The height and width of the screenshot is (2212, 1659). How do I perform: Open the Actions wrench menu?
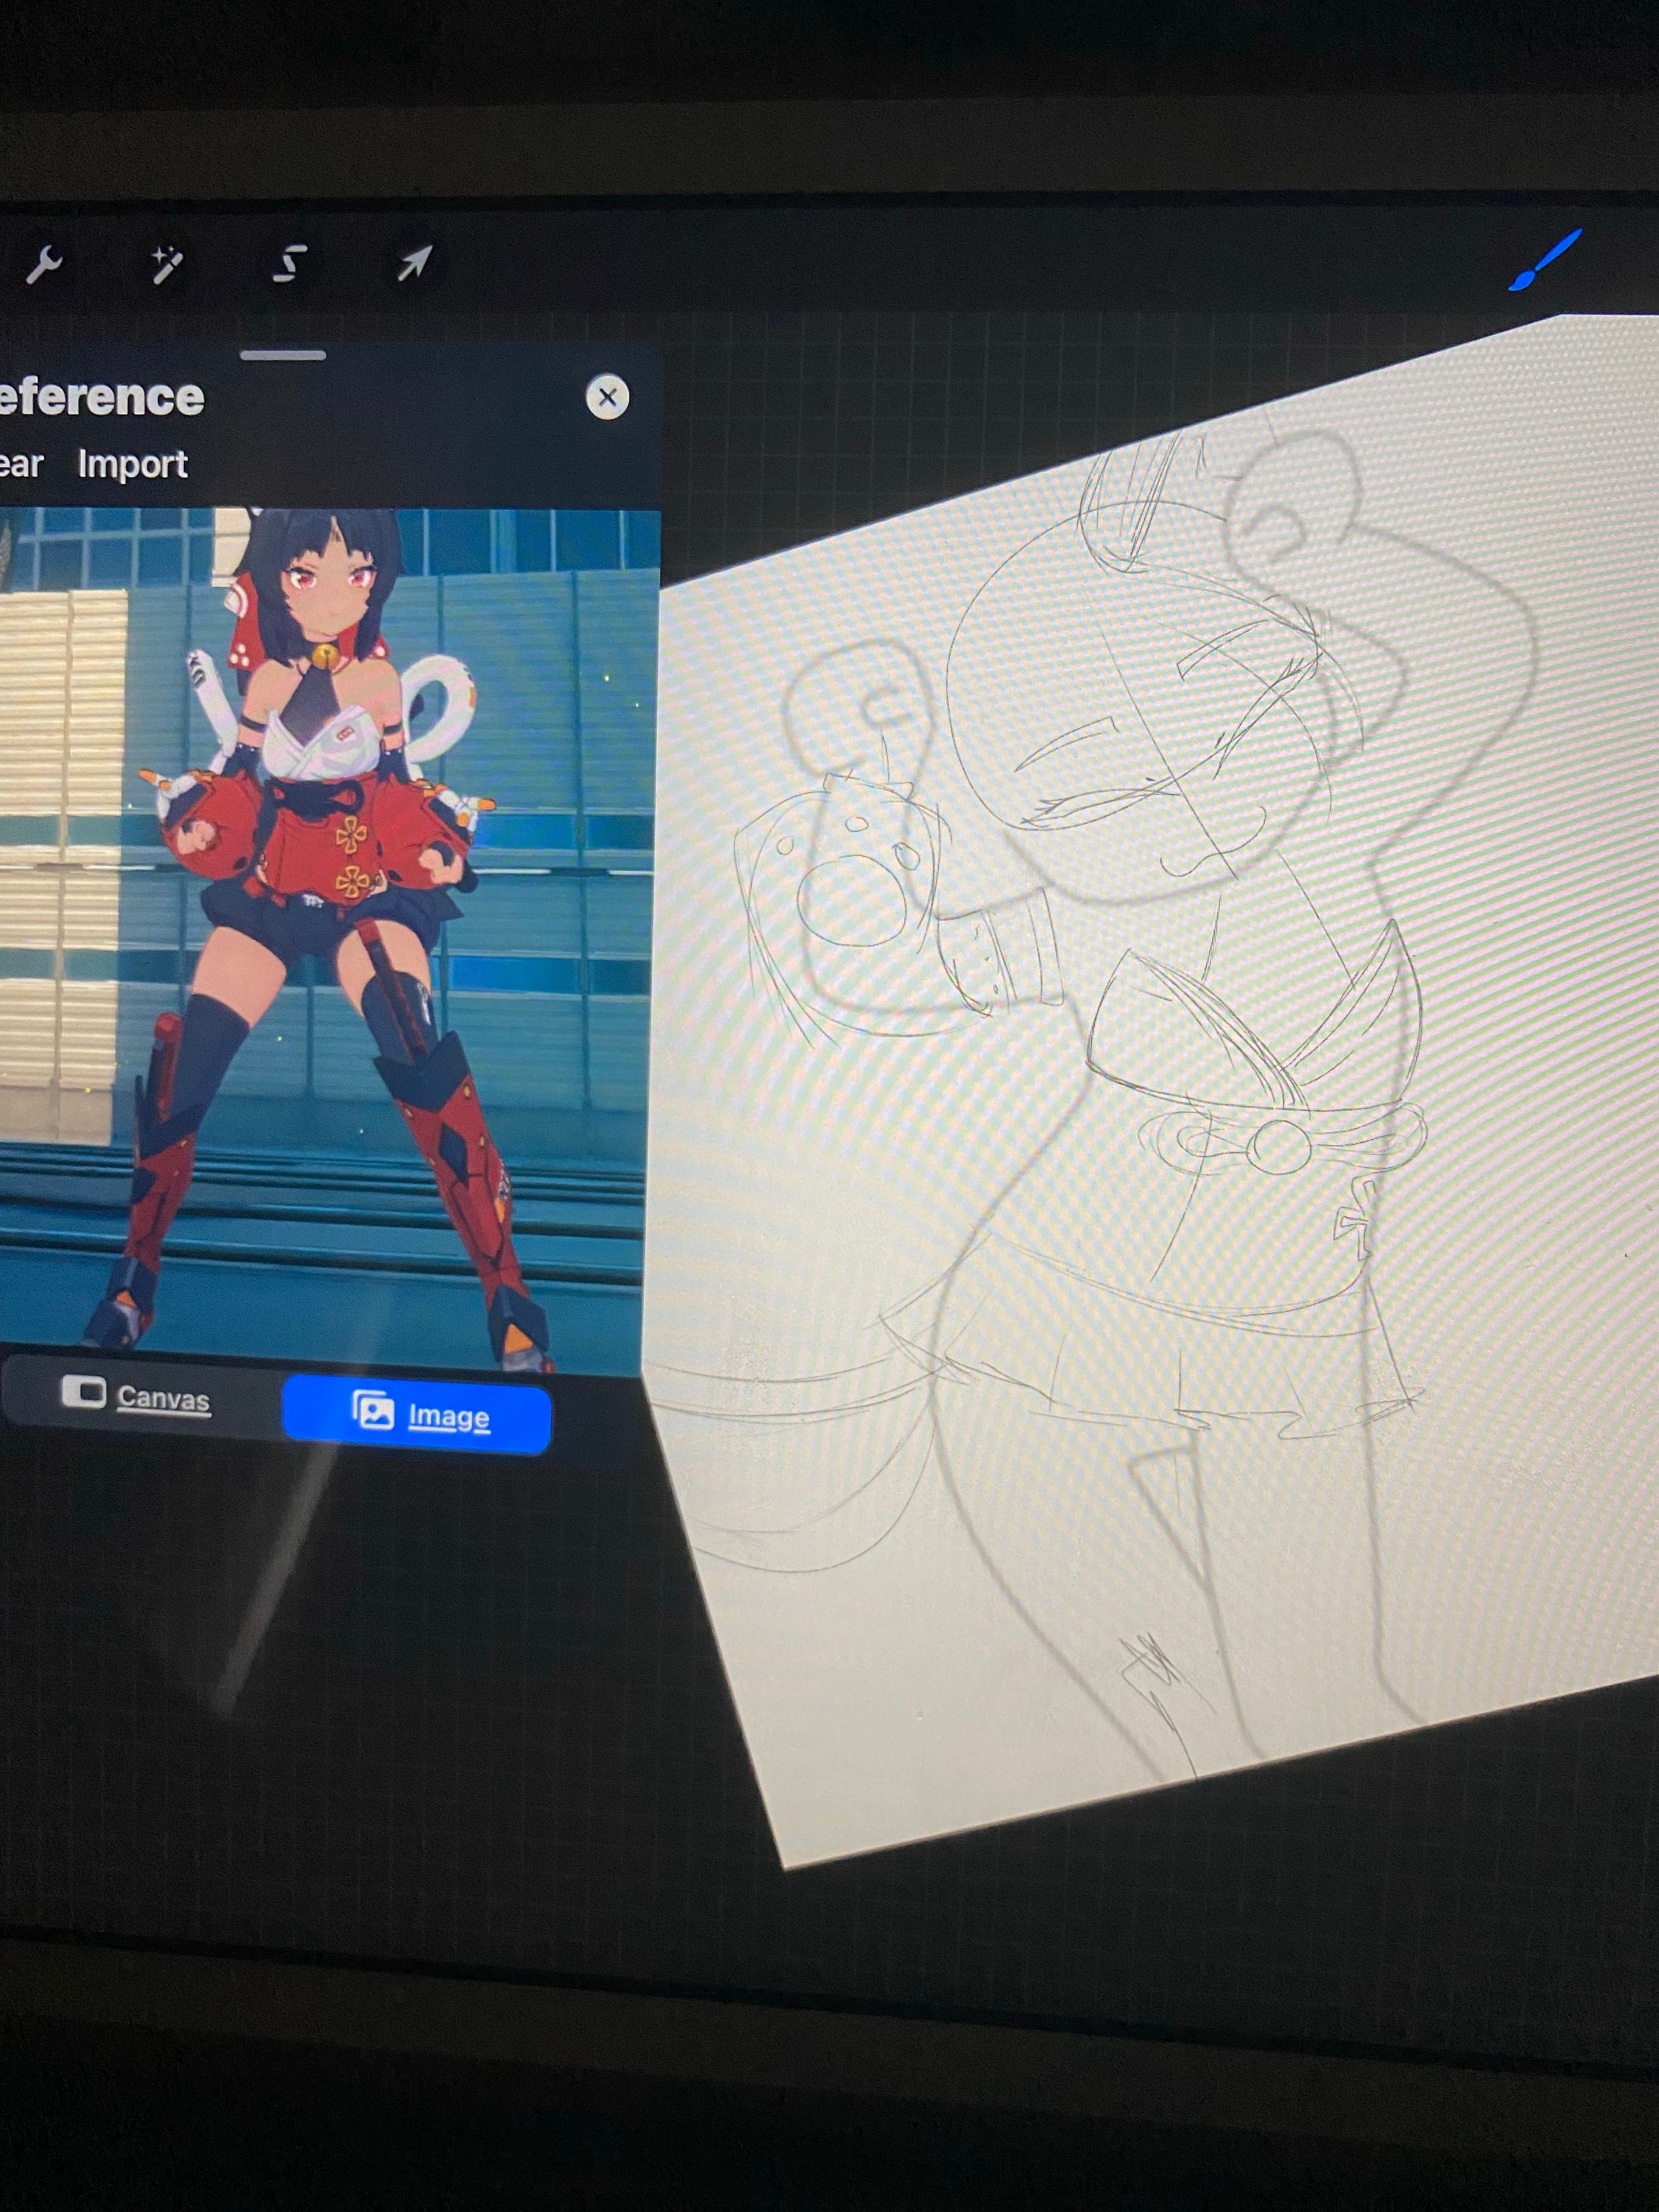pos(43,265)
